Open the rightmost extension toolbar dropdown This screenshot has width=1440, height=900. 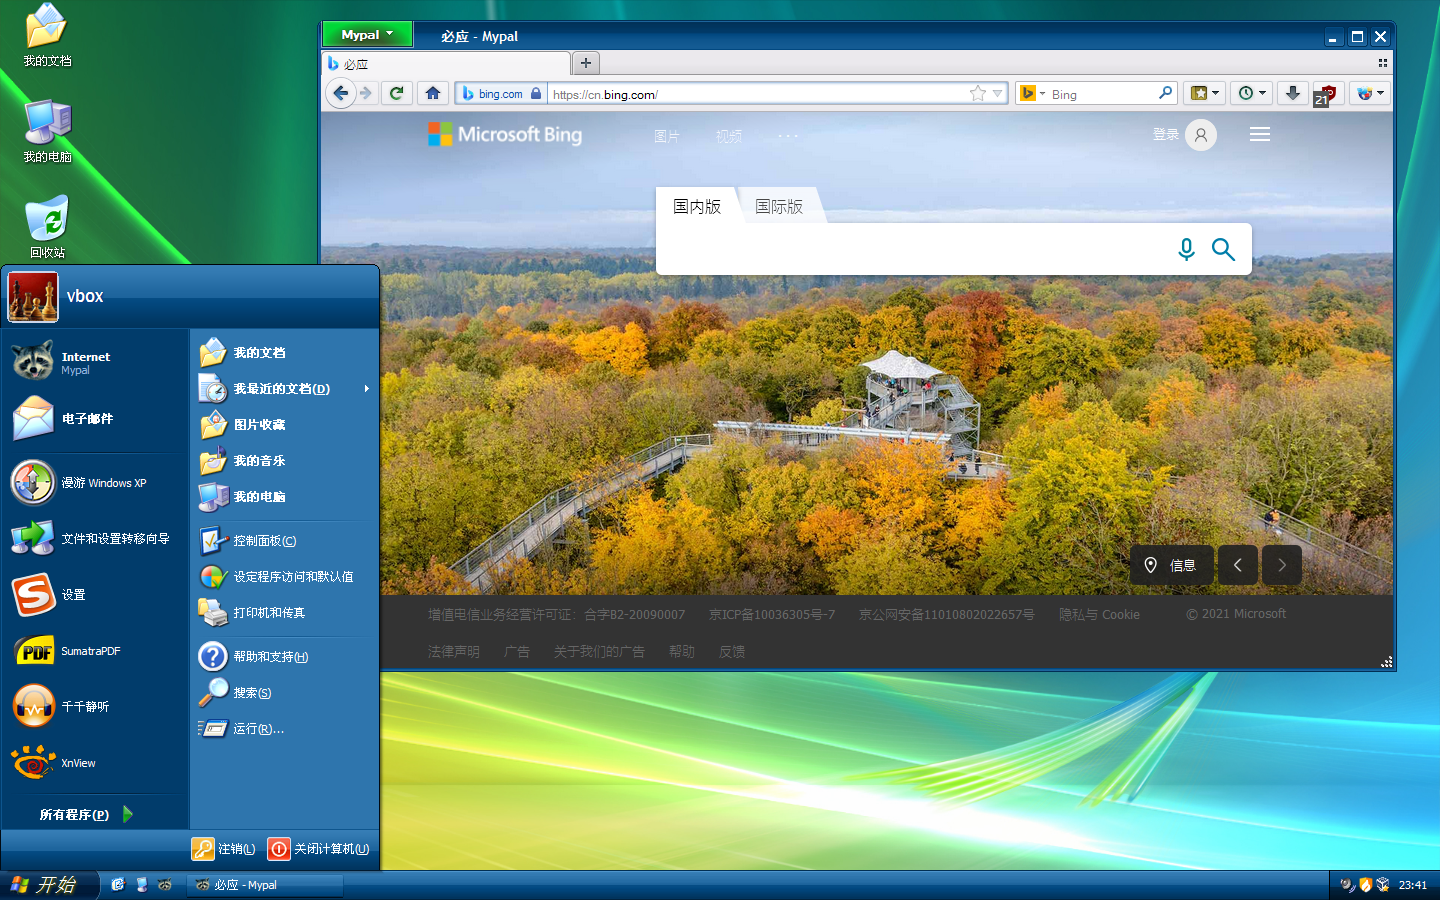1370,93
